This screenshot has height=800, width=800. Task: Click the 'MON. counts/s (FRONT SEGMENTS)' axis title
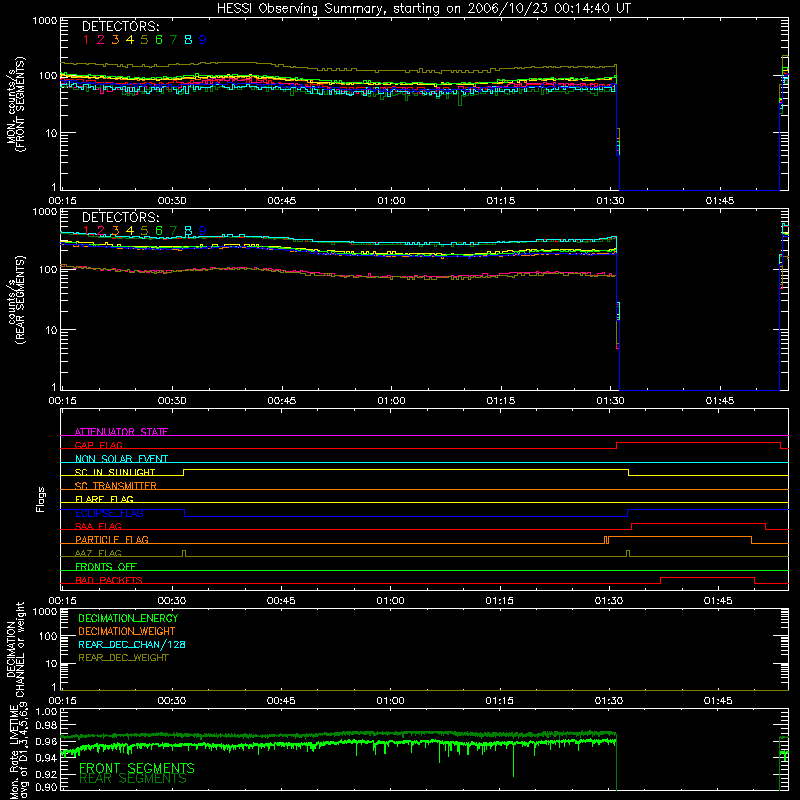[x=15, y=104]
